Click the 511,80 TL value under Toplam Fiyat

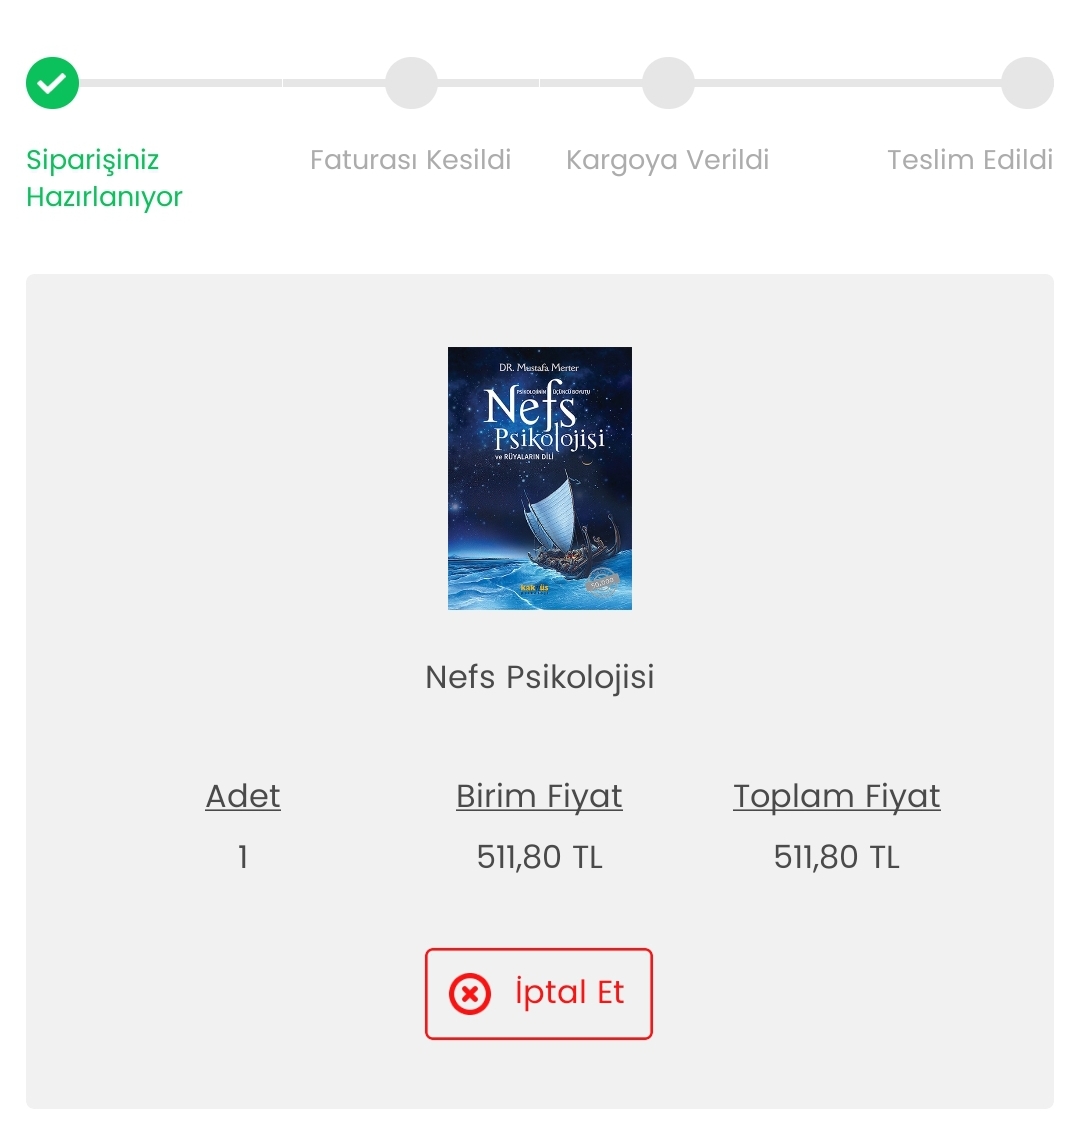[x=836, y=857]
